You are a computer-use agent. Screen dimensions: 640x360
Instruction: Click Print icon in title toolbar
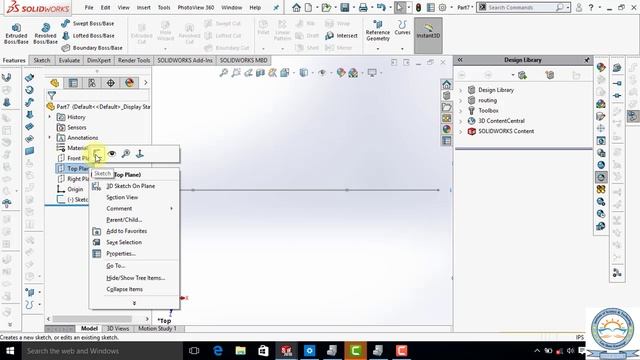[363, 7]
